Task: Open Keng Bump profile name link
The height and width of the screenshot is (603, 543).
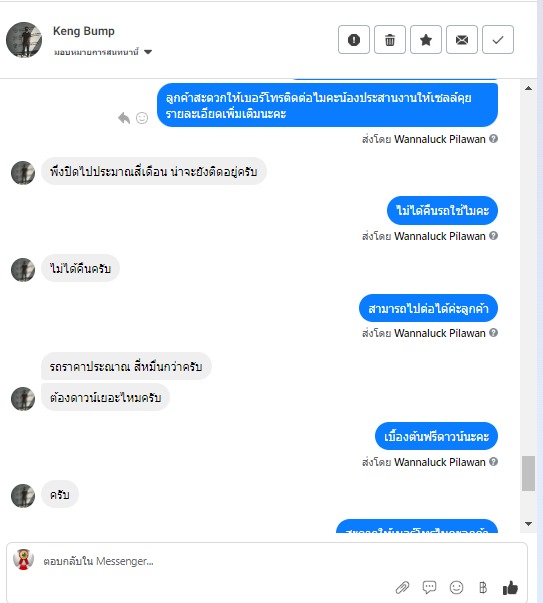Action: tap(84, 31)
